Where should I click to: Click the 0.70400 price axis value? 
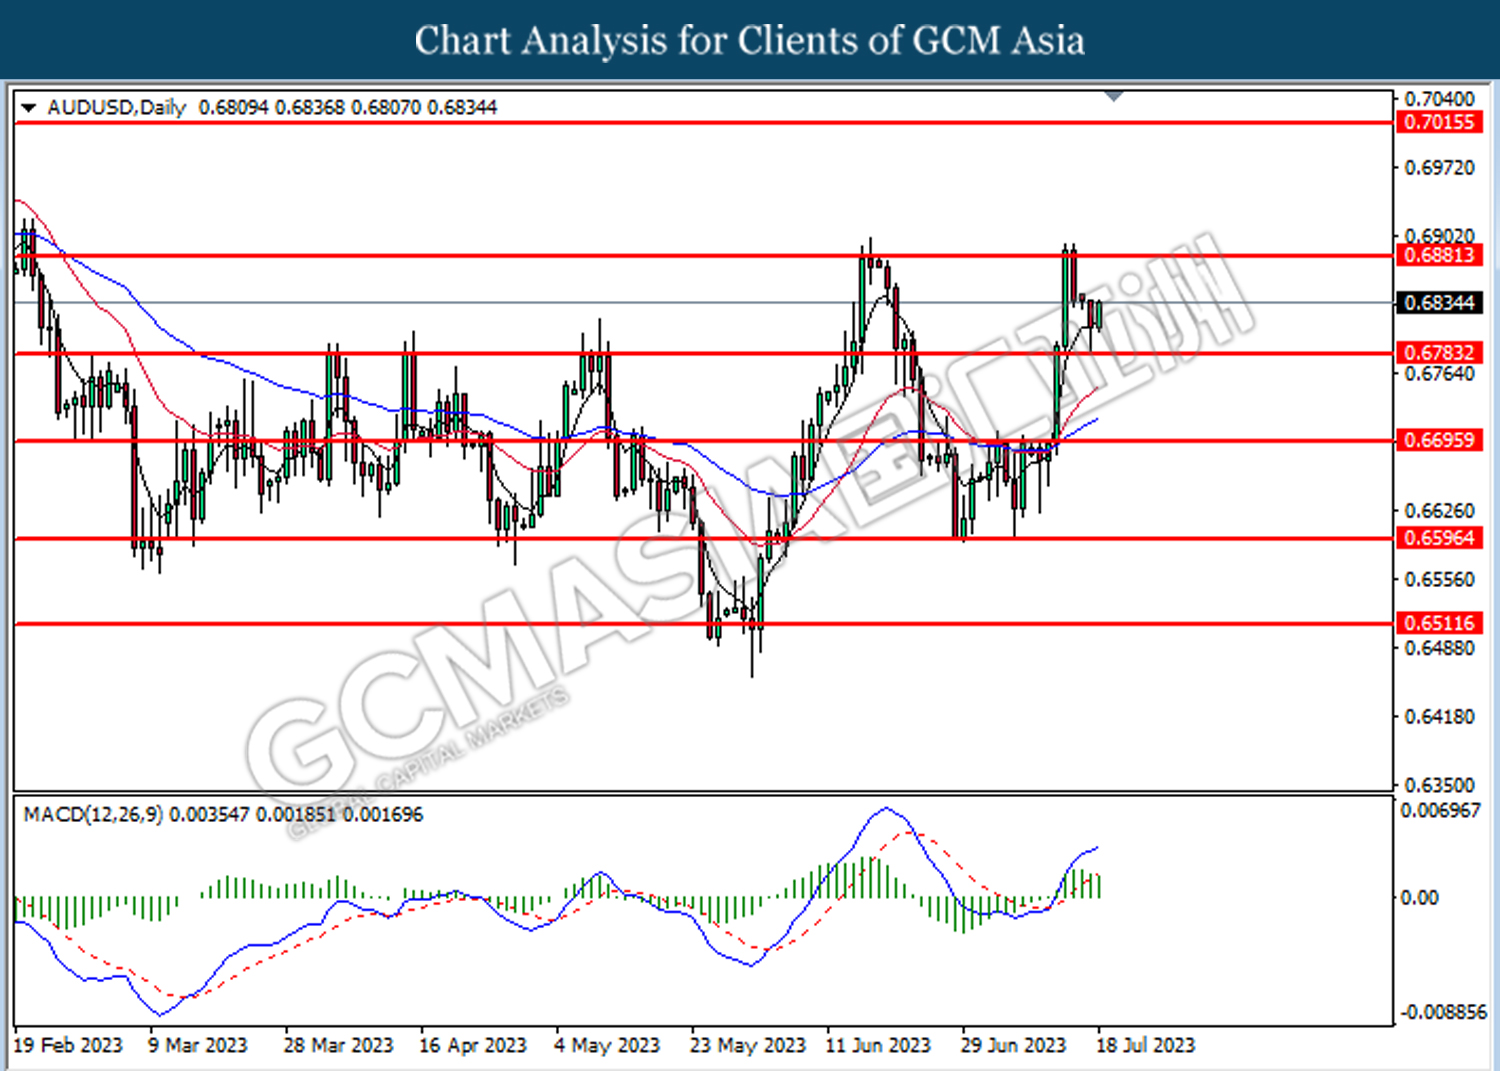[1439, 99]
